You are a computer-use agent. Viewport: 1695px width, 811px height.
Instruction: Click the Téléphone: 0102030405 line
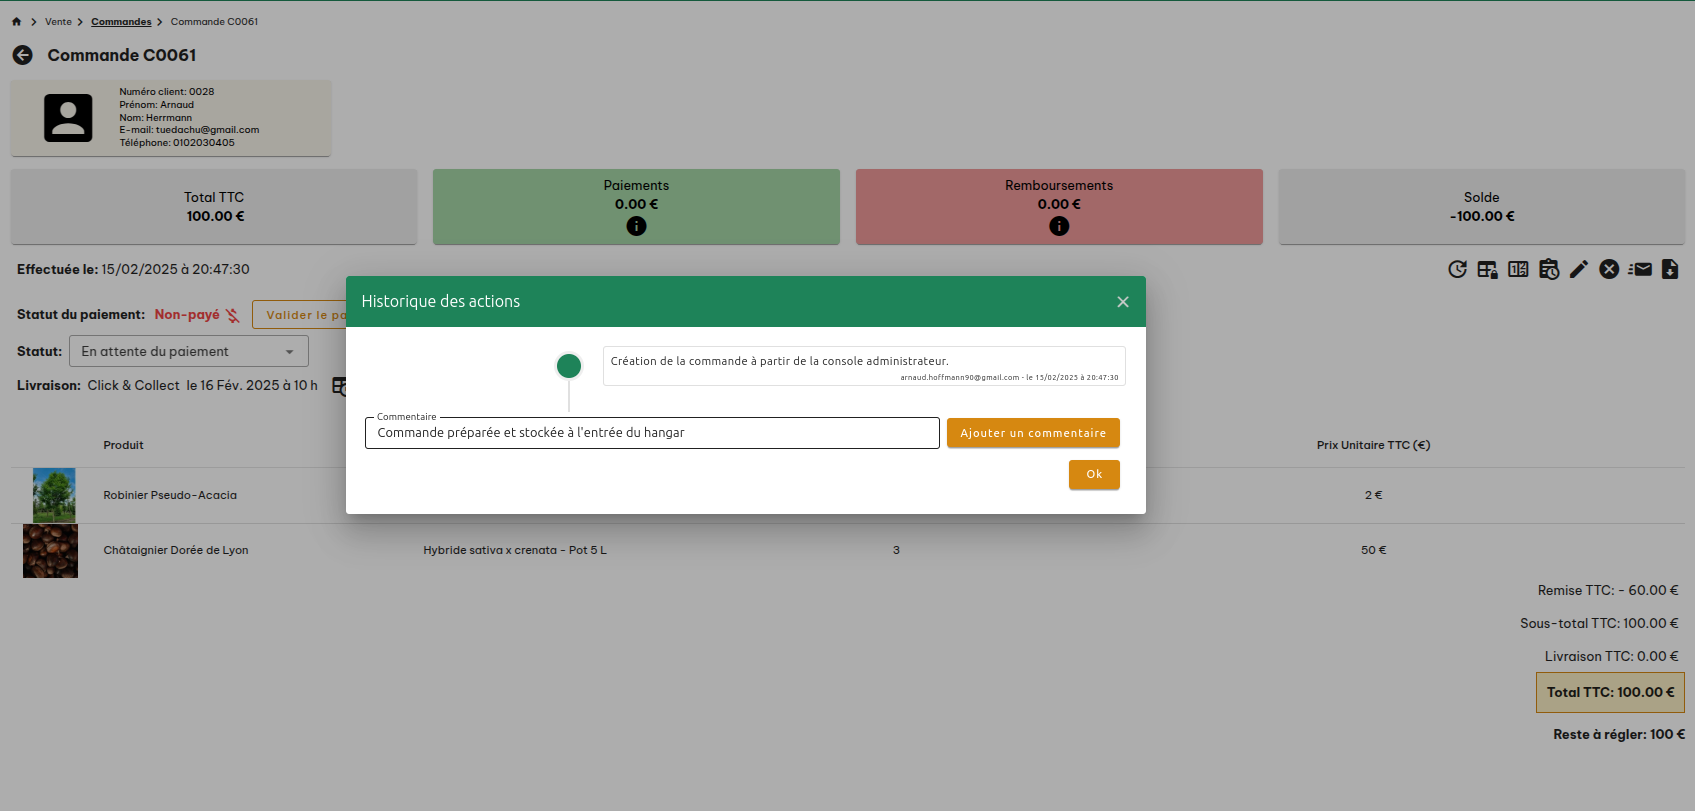coord(177,143)
